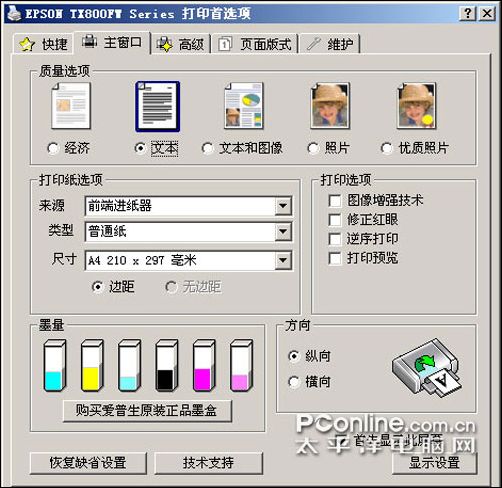
Task: Turn on the 打印预览 print preview checkbox
Action: 335,258
